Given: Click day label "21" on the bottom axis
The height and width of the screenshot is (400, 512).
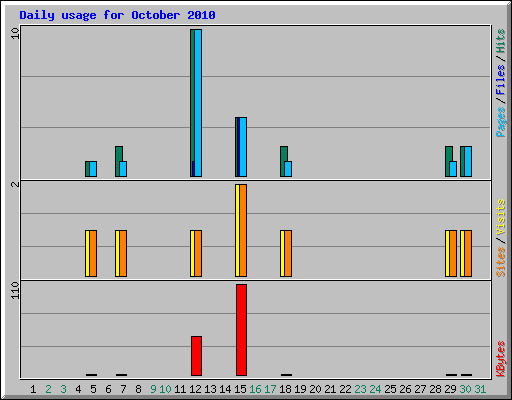Looking at the screenshot, I should [x=330, y=389].
